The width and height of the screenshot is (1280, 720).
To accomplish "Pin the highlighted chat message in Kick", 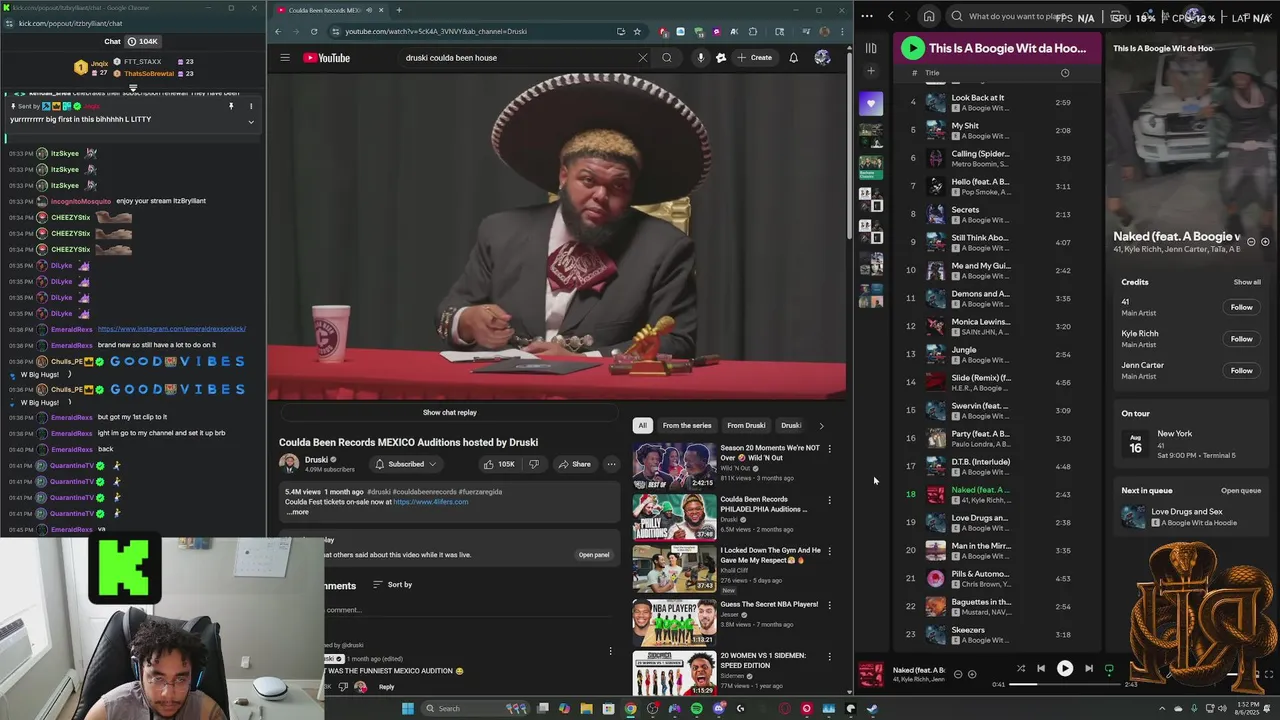I will (231, 106).
